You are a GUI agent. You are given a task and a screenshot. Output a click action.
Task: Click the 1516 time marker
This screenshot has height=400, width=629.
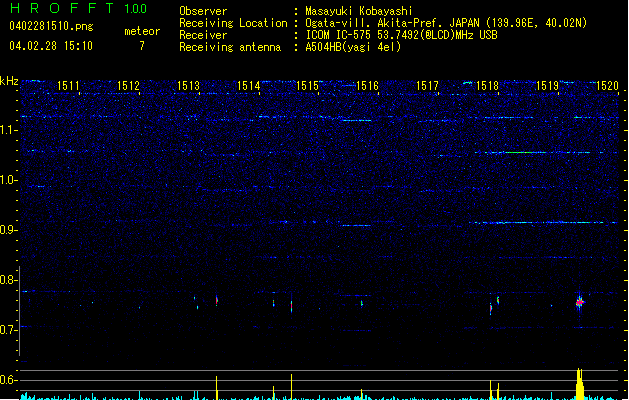click(367, 86)
